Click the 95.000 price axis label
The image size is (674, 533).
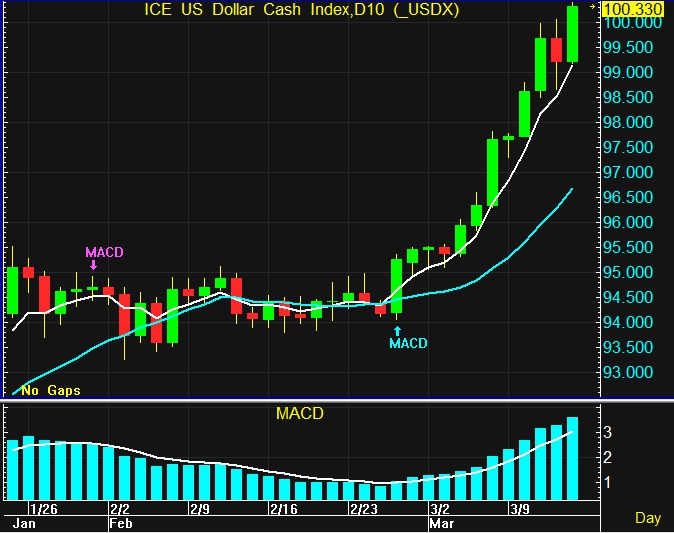coord(628,272)
